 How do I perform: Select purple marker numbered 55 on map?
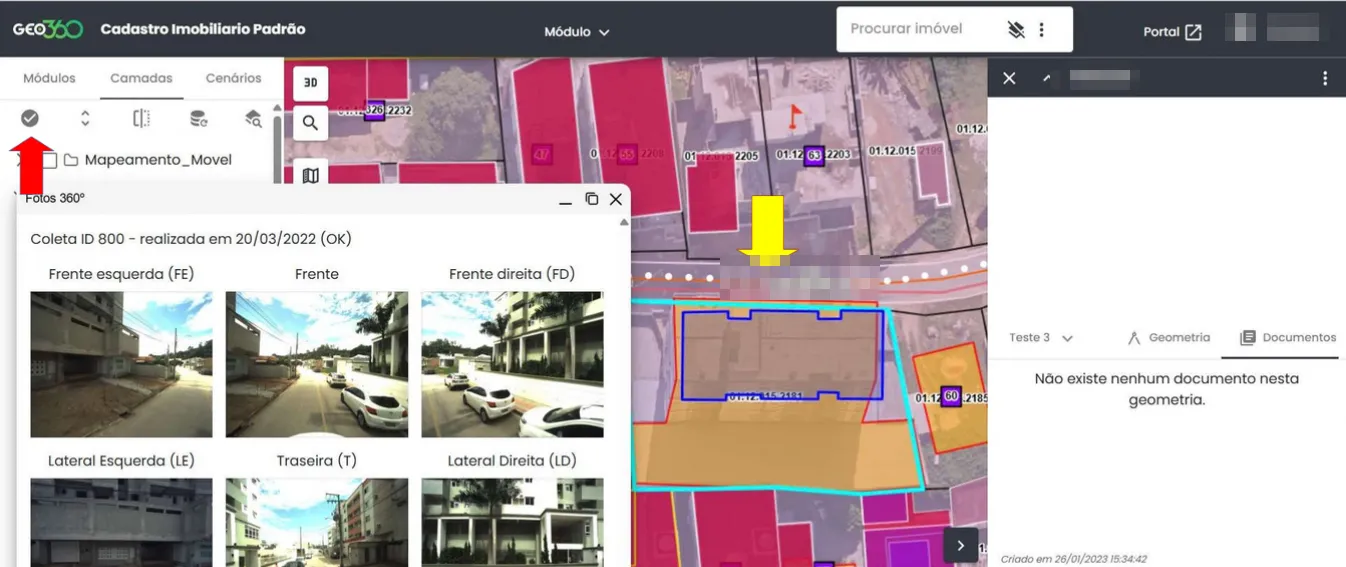[627, 155]
